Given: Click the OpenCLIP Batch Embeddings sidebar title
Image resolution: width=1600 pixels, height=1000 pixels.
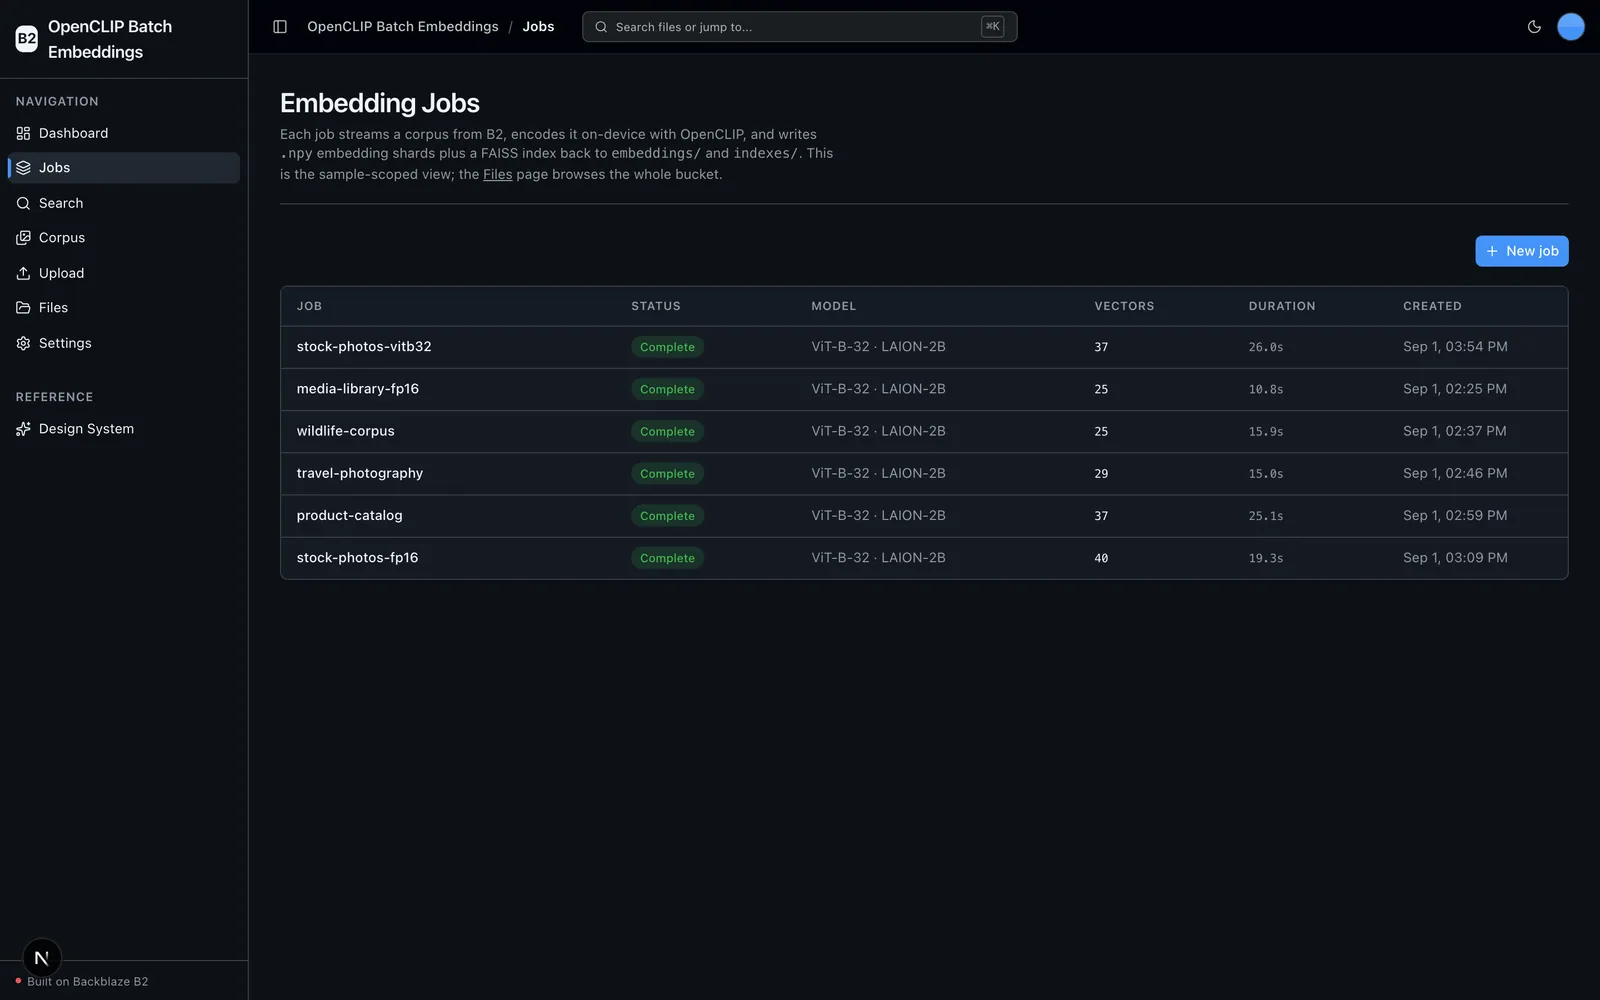Looking at the screenshot, I should pyautogui.click(x=110, y=39).
